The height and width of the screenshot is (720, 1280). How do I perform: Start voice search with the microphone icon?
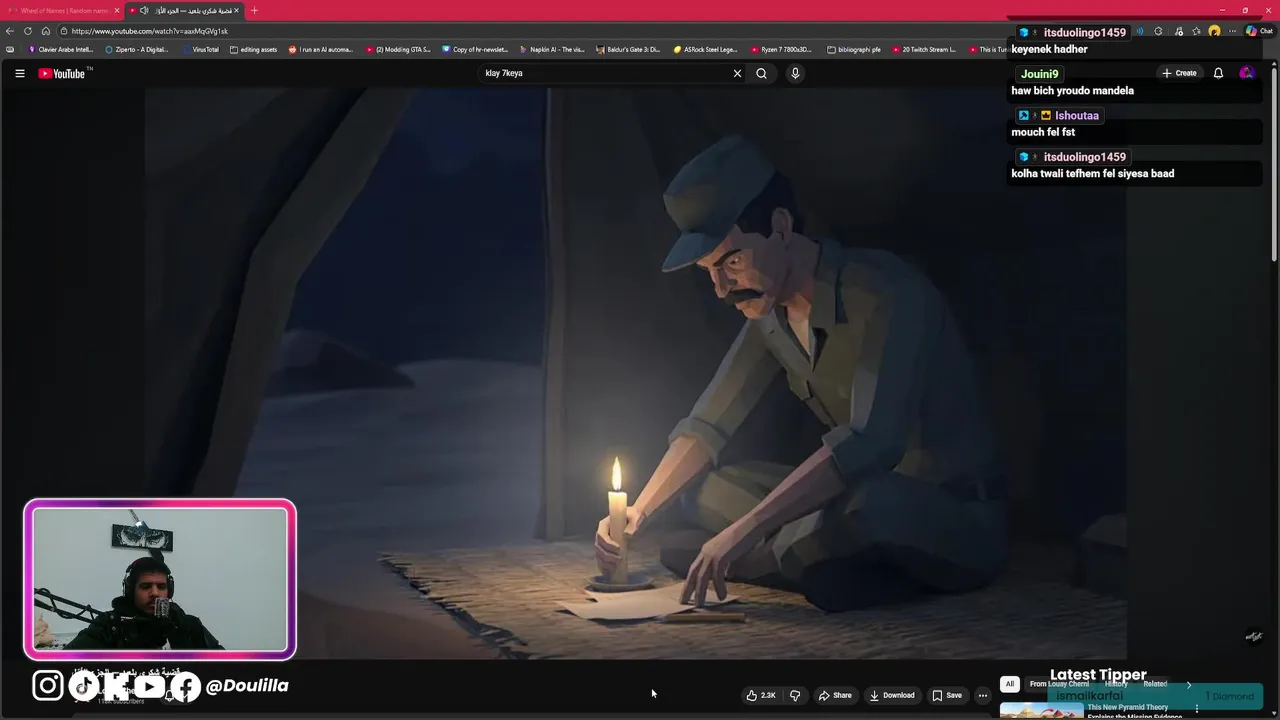pos(795,73)
